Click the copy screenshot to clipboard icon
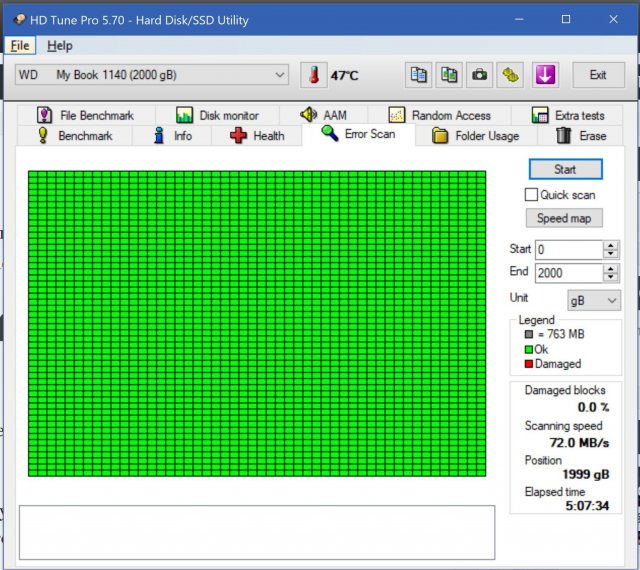Image resolution: width=640 pixels, height=570 pixels. (x=449, y=75)
